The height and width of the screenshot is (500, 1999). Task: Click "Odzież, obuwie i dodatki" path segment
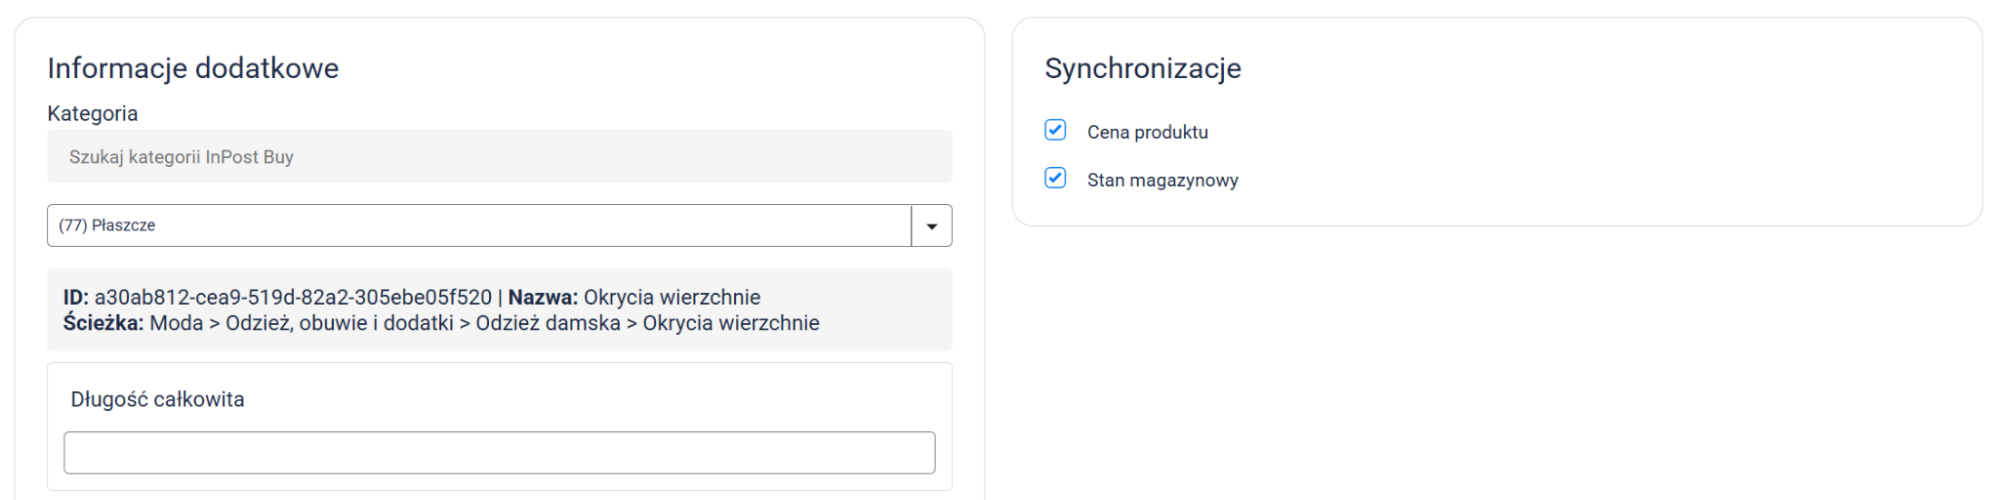click(339, 323)
